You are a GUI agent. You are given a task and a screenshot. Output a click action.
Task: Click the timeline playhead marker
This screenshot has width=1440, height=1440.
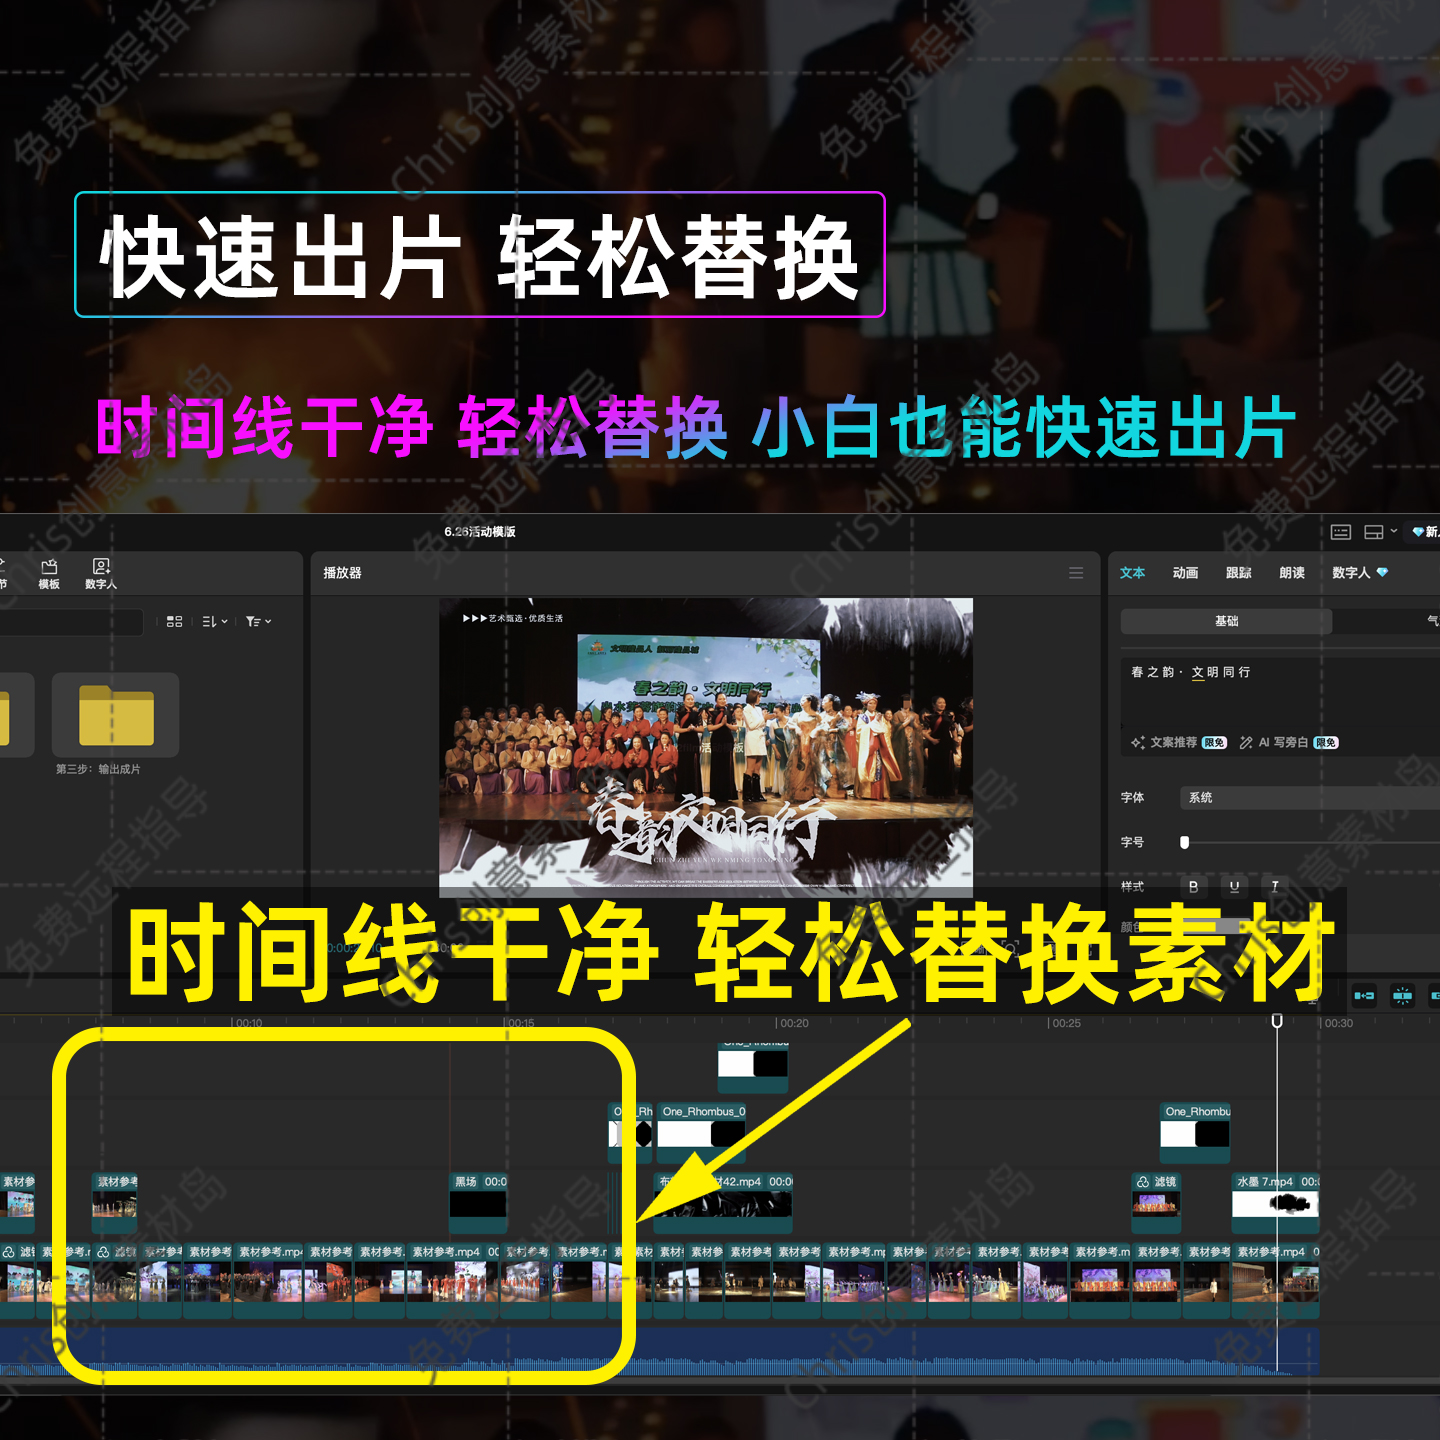click(x=1277, y=1021)
